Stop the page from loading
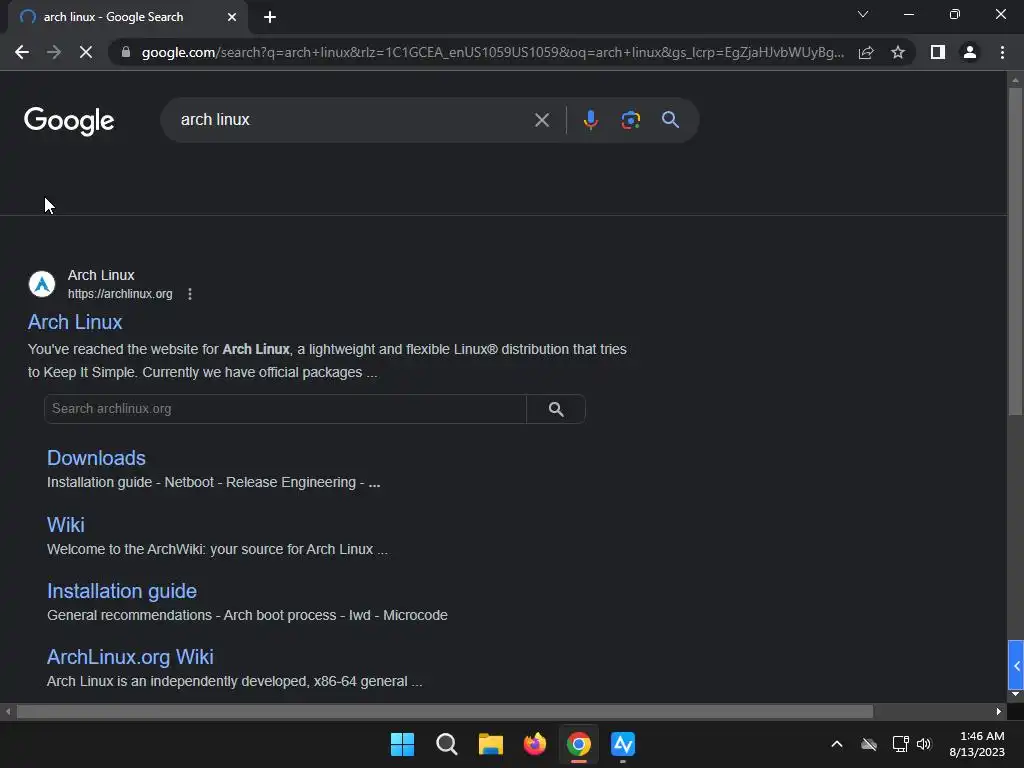 86,52
